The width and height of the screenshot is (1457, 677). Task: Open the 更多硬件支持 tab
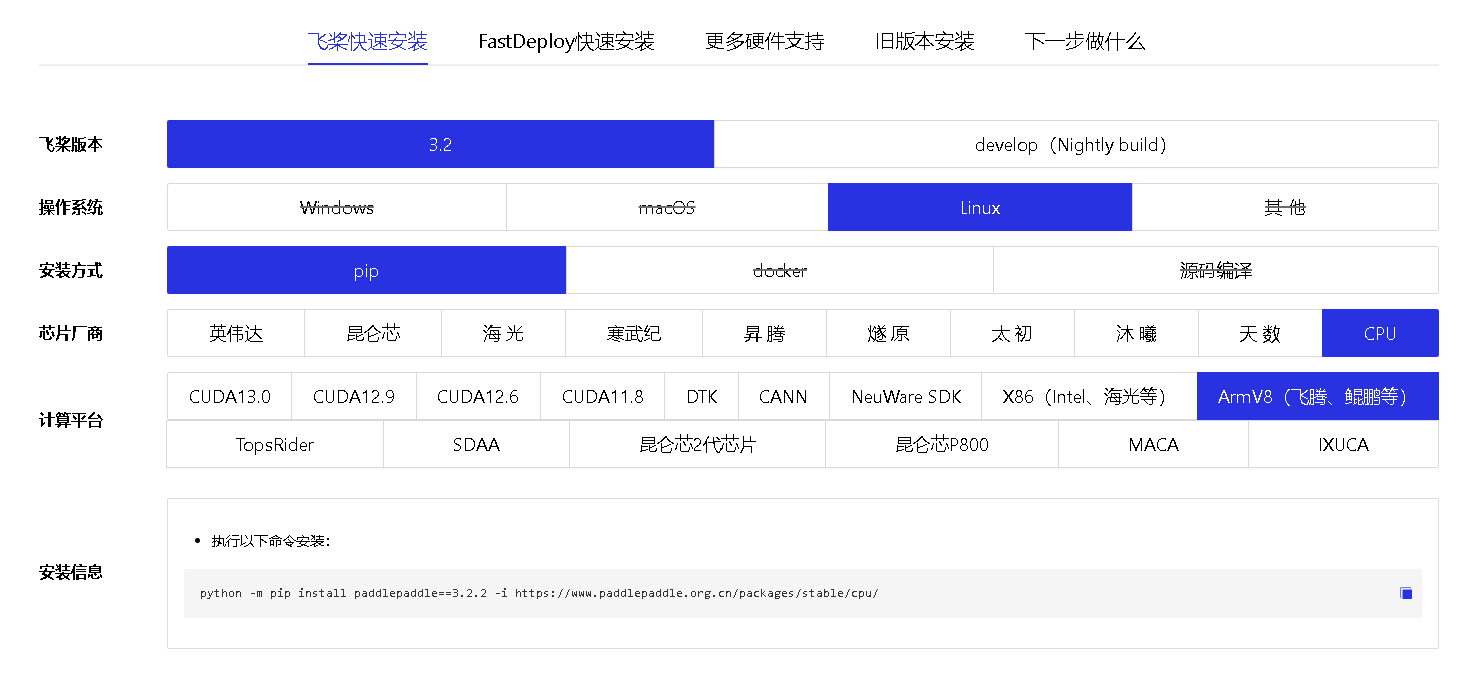pos(764,41)
